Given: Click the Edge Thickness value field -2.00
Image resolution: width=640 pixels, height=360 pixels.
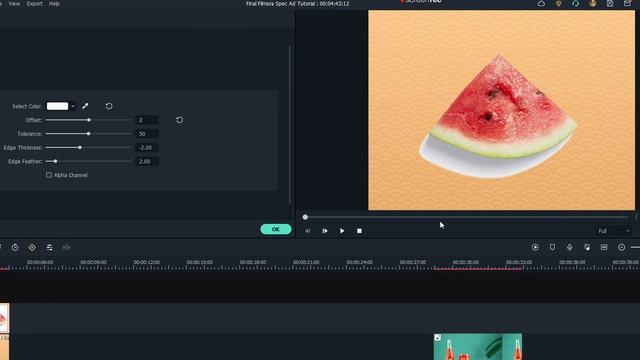Looking at the screenshot, I should [x=147, y=147].
